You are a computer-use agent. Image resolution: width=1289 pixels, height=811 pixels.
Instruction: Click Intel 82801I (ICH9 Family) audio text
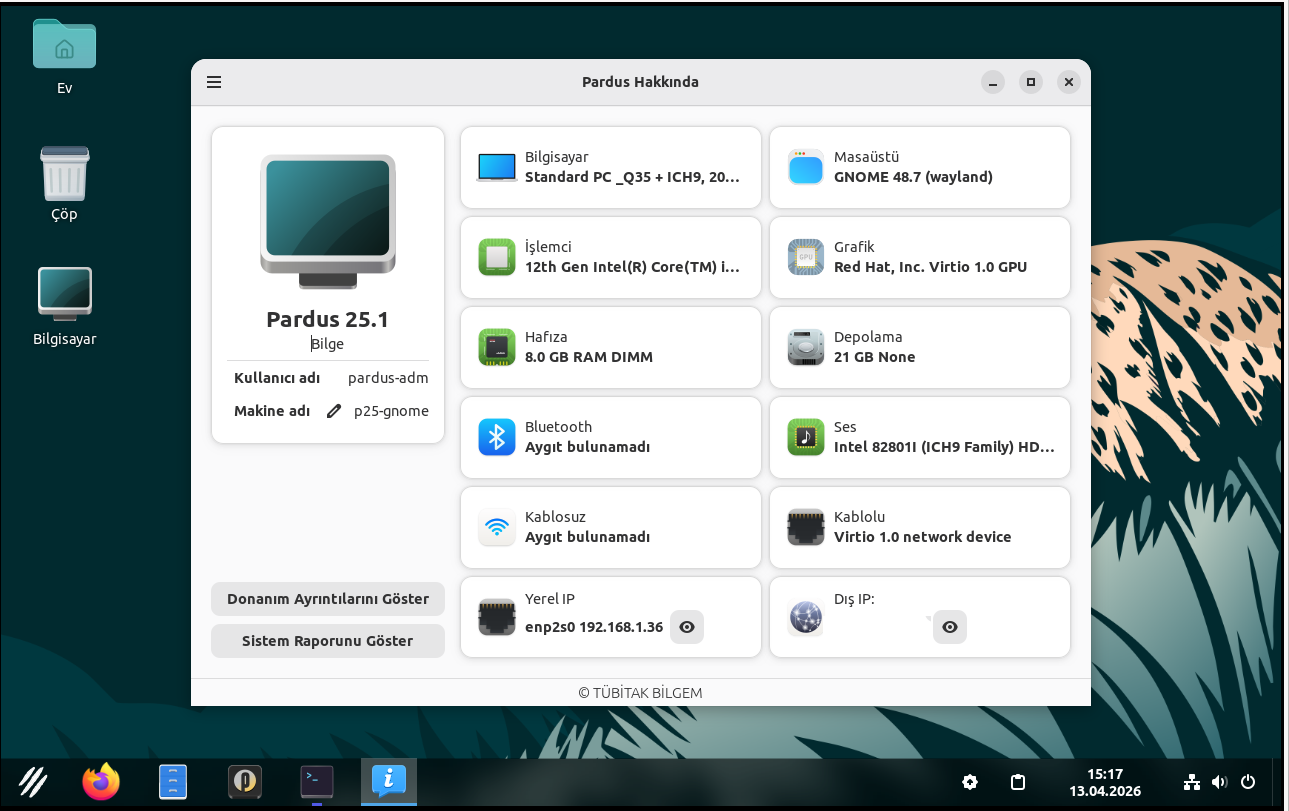944,447
